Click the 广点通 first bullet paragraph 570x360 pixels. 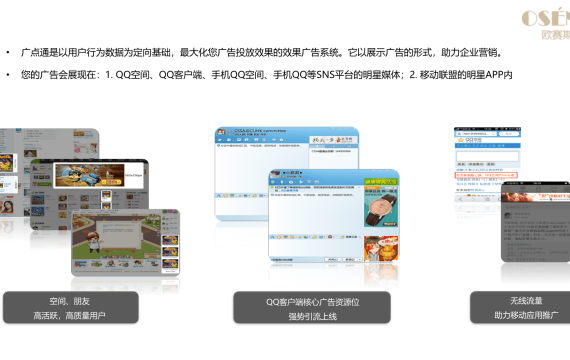coord(261,53)
